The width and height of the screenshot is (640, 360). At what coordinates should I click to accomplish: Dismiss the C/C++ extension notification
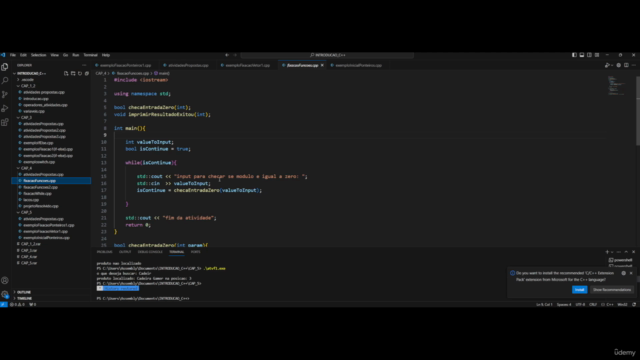(631, 273)
